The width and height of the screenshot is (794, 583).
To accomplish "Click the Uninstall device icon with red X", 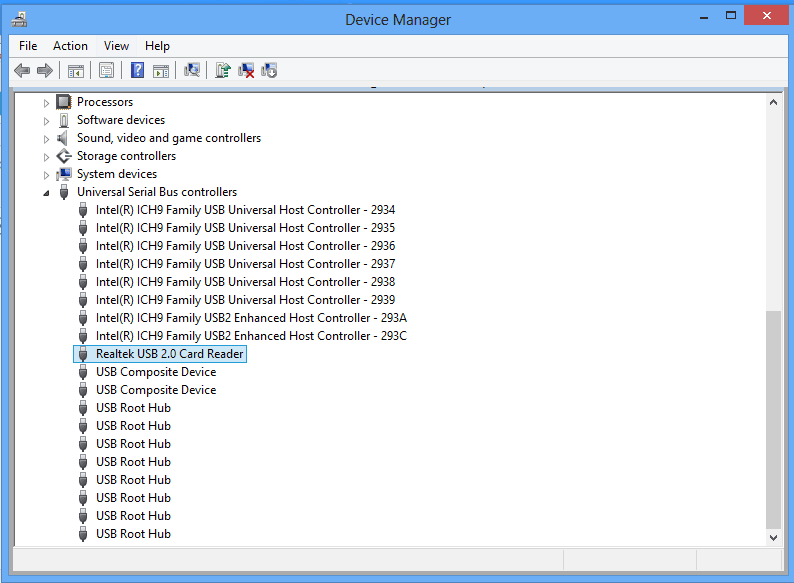I will click(x=246, y=70).
